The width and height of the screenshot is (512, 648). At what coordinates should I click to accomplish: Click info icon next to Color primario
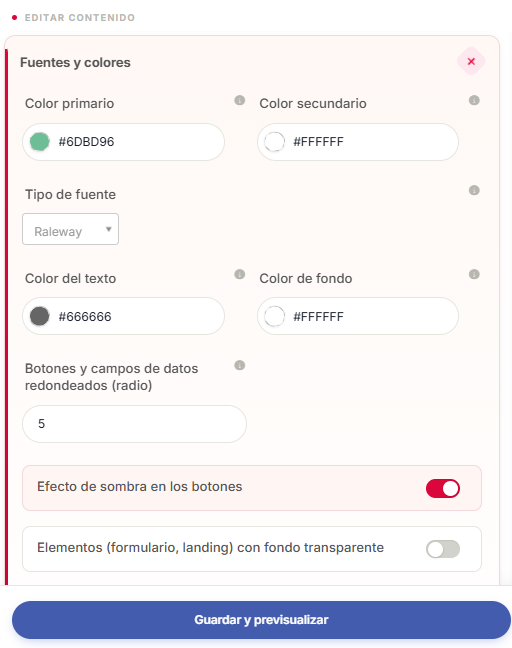click(x=240, y=100)
